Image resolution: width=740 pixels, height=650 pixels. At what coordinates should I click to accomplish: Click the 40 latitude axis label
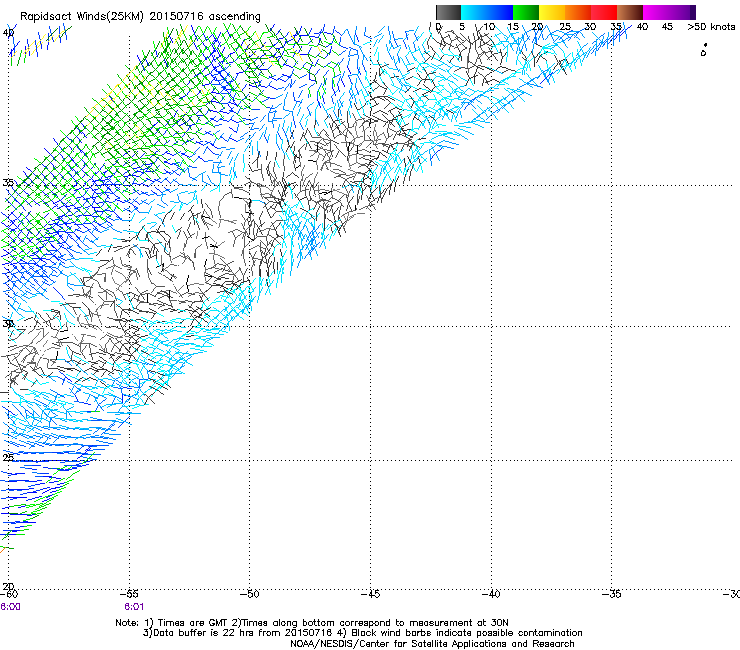point(8,33)
